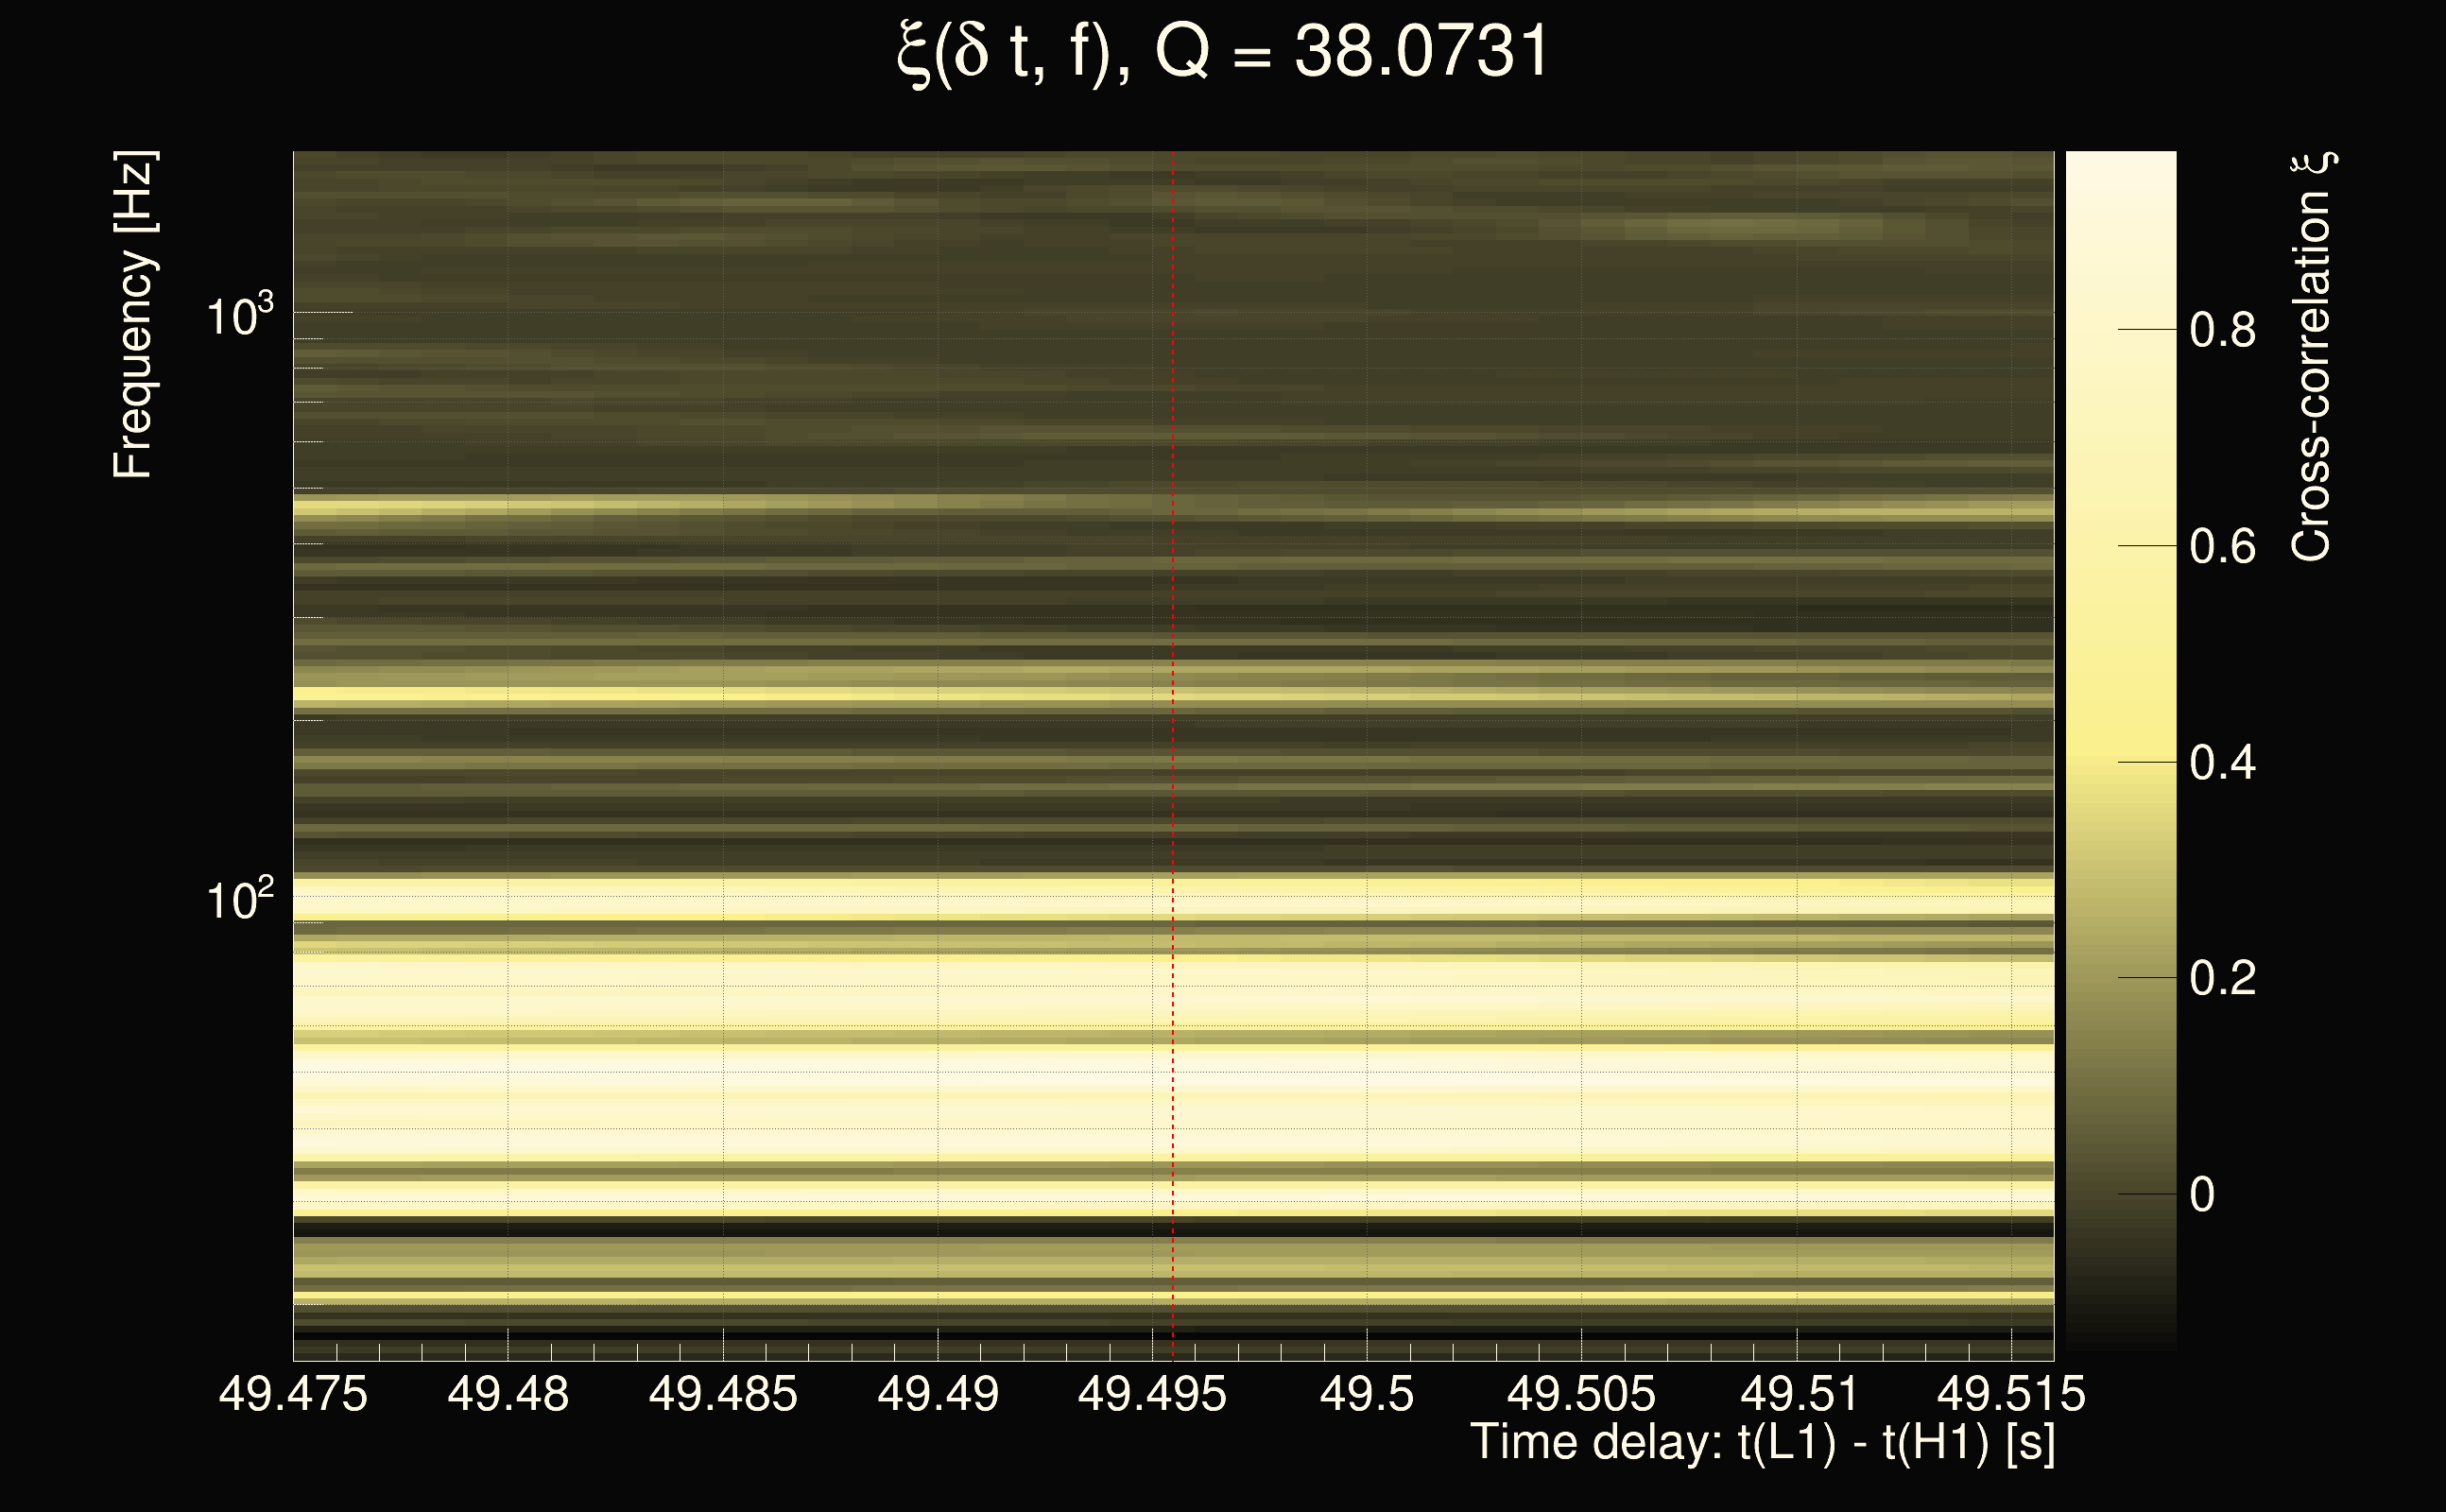Click the 0 tick on the colorbar
The width and height of the screenshot is (2446, 1512).
[x=2202, y=1194]
